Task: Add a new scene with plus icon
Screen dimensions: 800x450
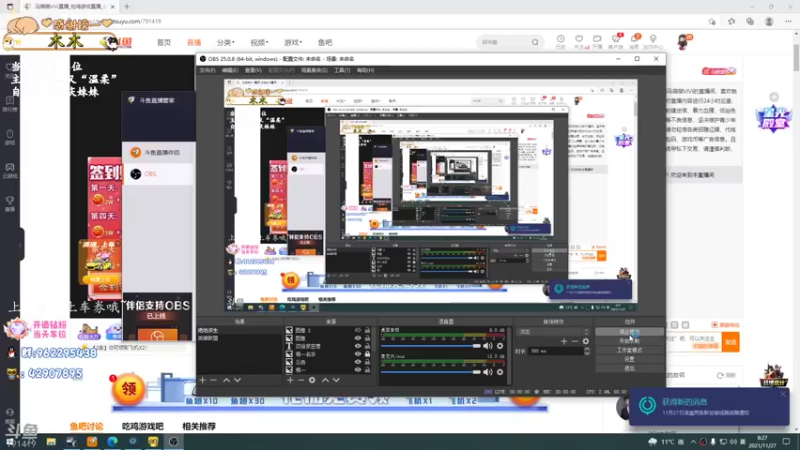Action: tap(203, 380)
